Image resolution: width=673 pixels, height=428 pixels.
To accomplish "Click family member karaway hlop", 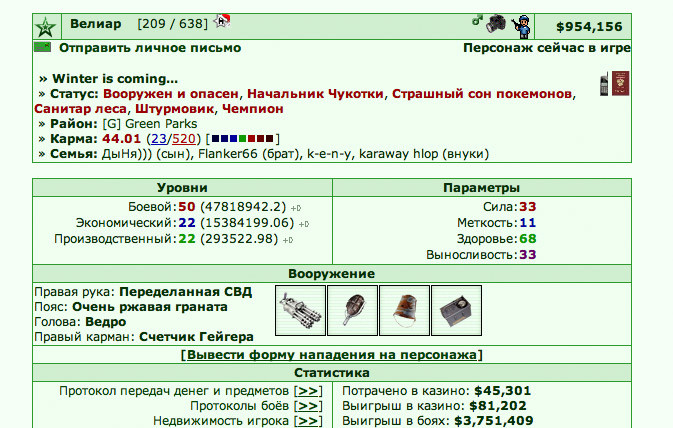I will click(399, 154).
